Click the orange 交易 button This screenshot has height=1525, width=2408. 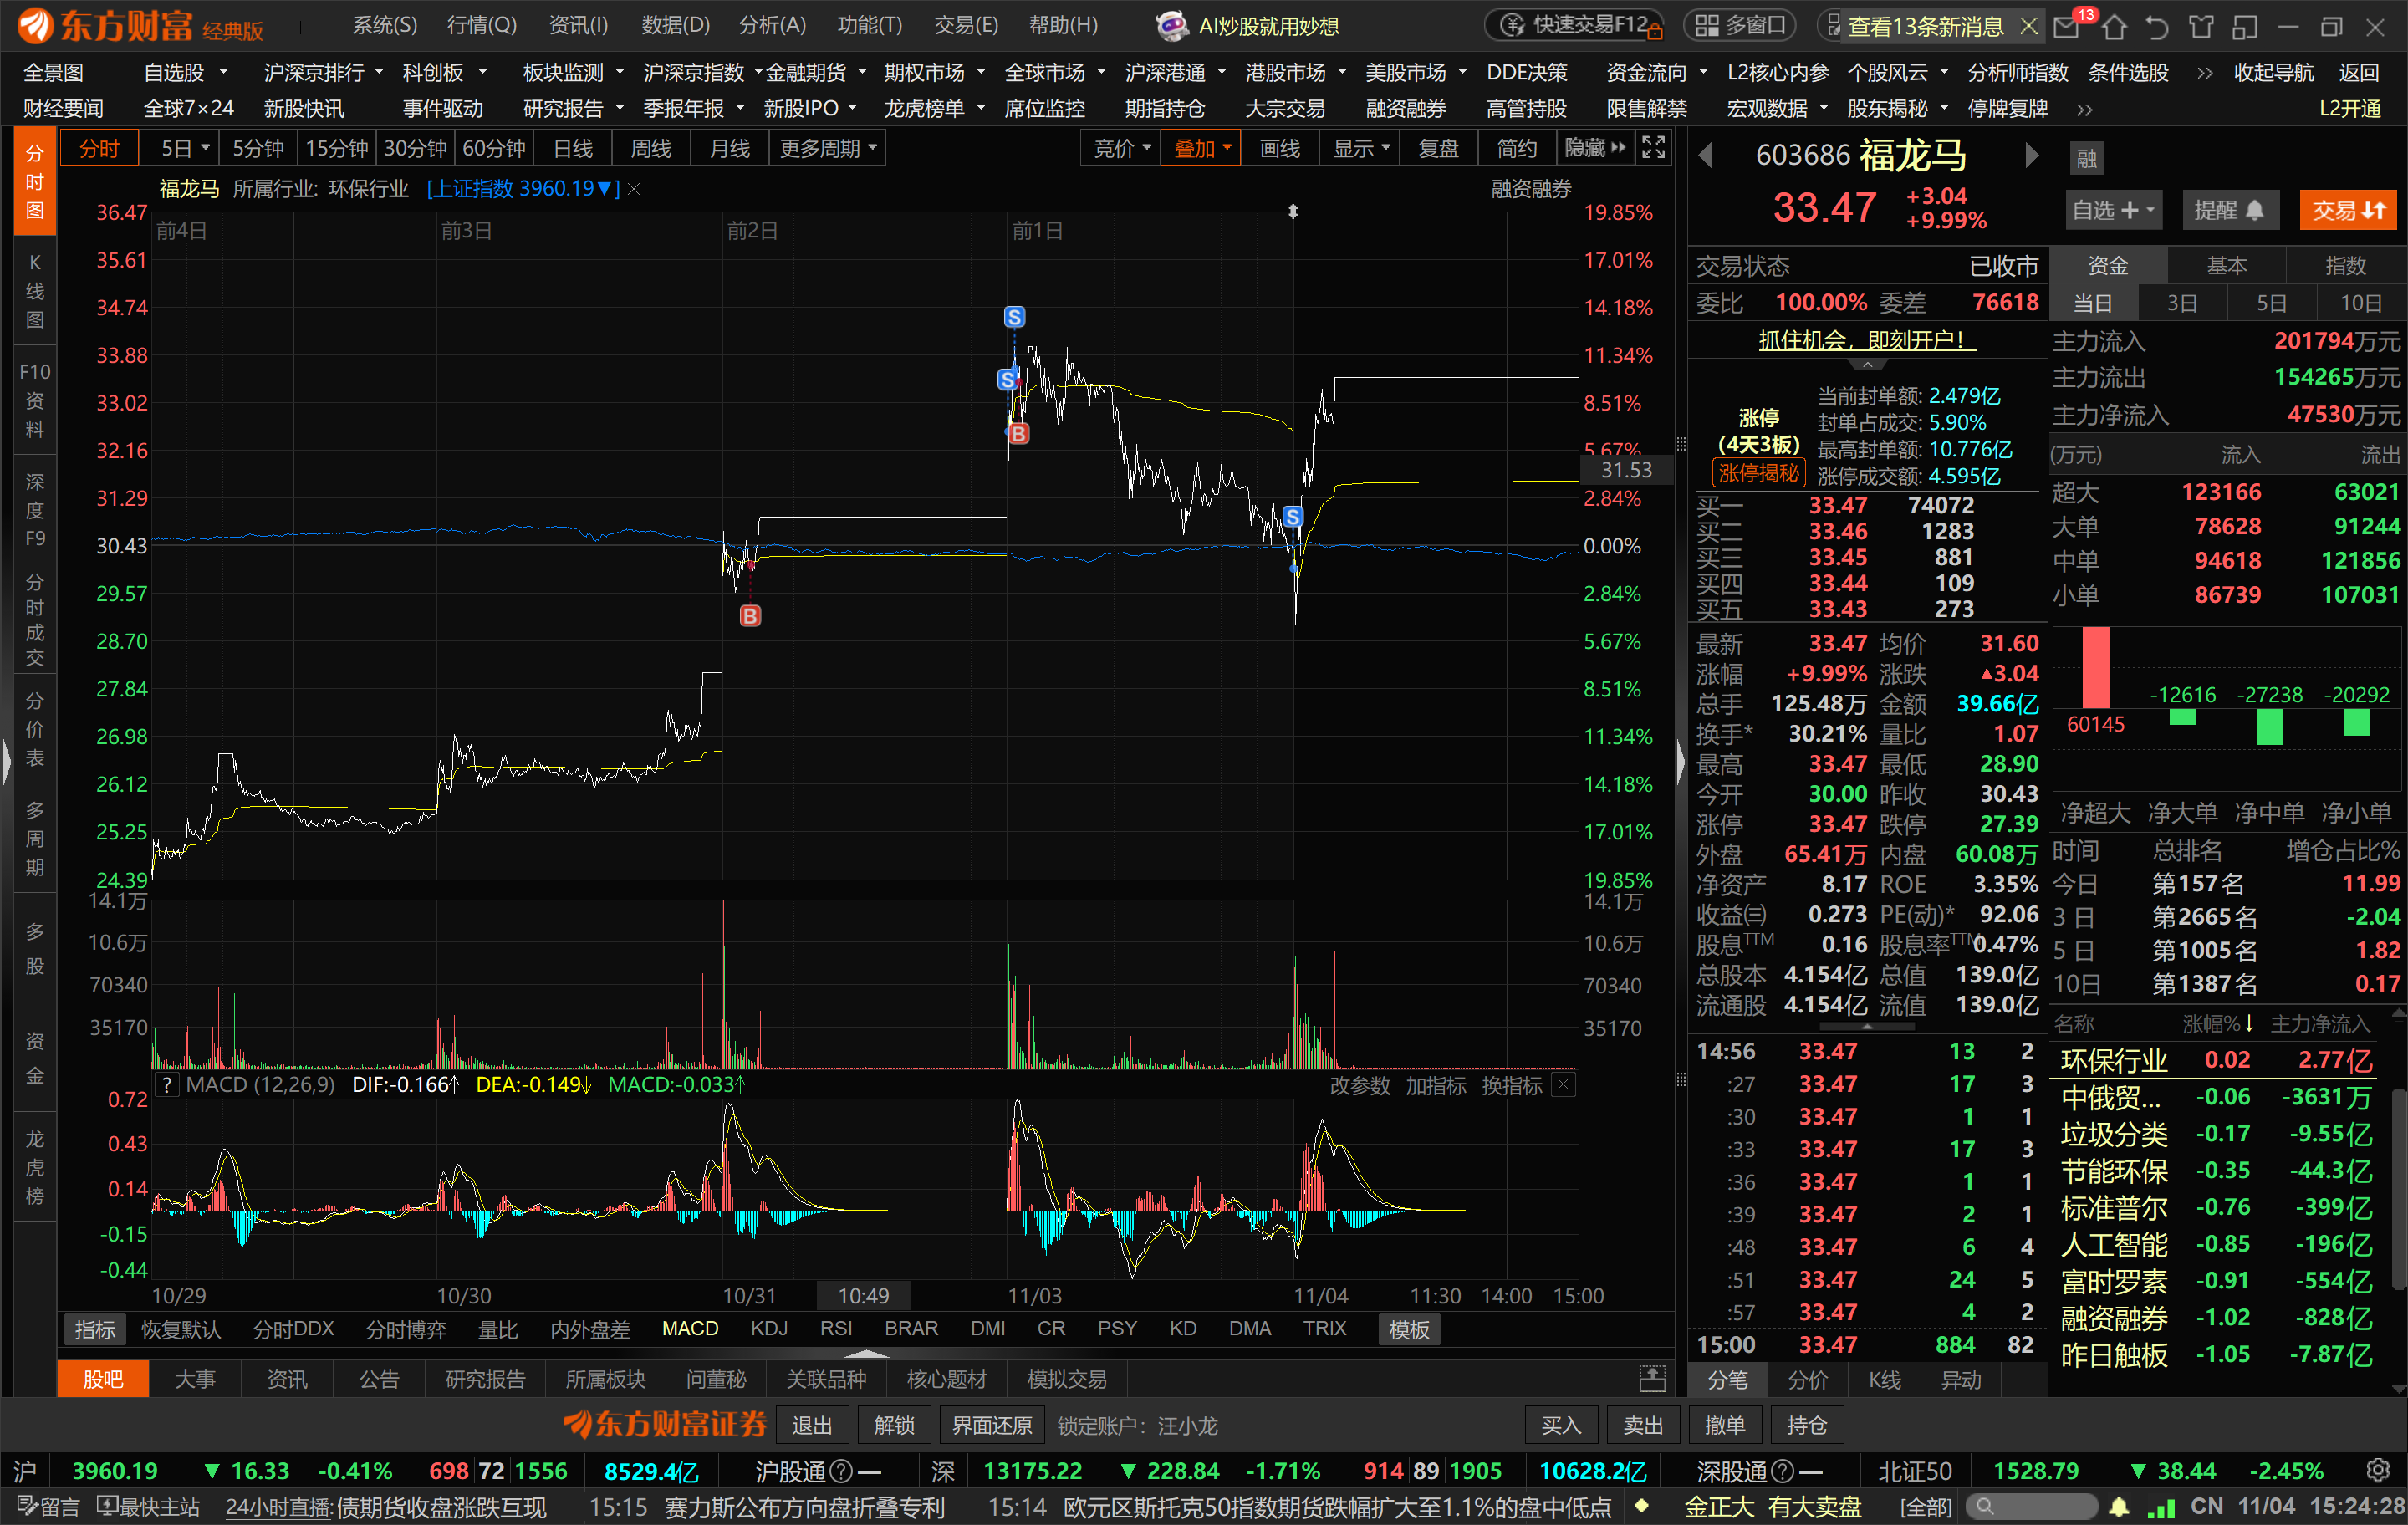[2347, 210]
